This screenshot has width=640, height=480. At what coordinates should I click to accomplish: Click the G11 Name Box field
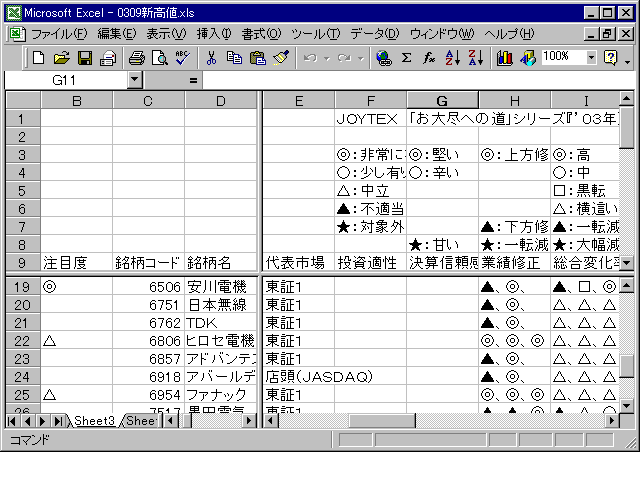[65, 80]
